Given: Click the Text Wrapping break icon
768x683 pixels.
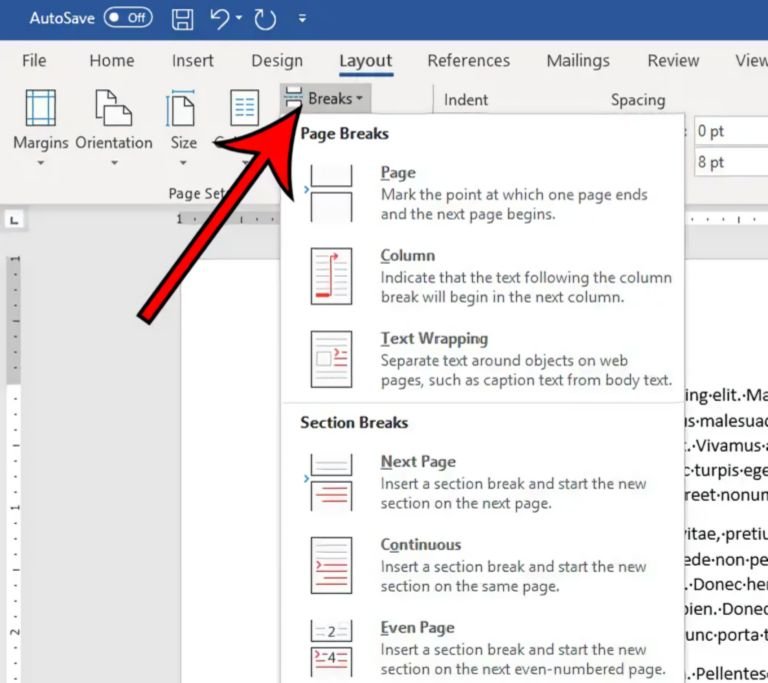Looking at the screenshot, I should pyautogui.click(x=331, y=359).
